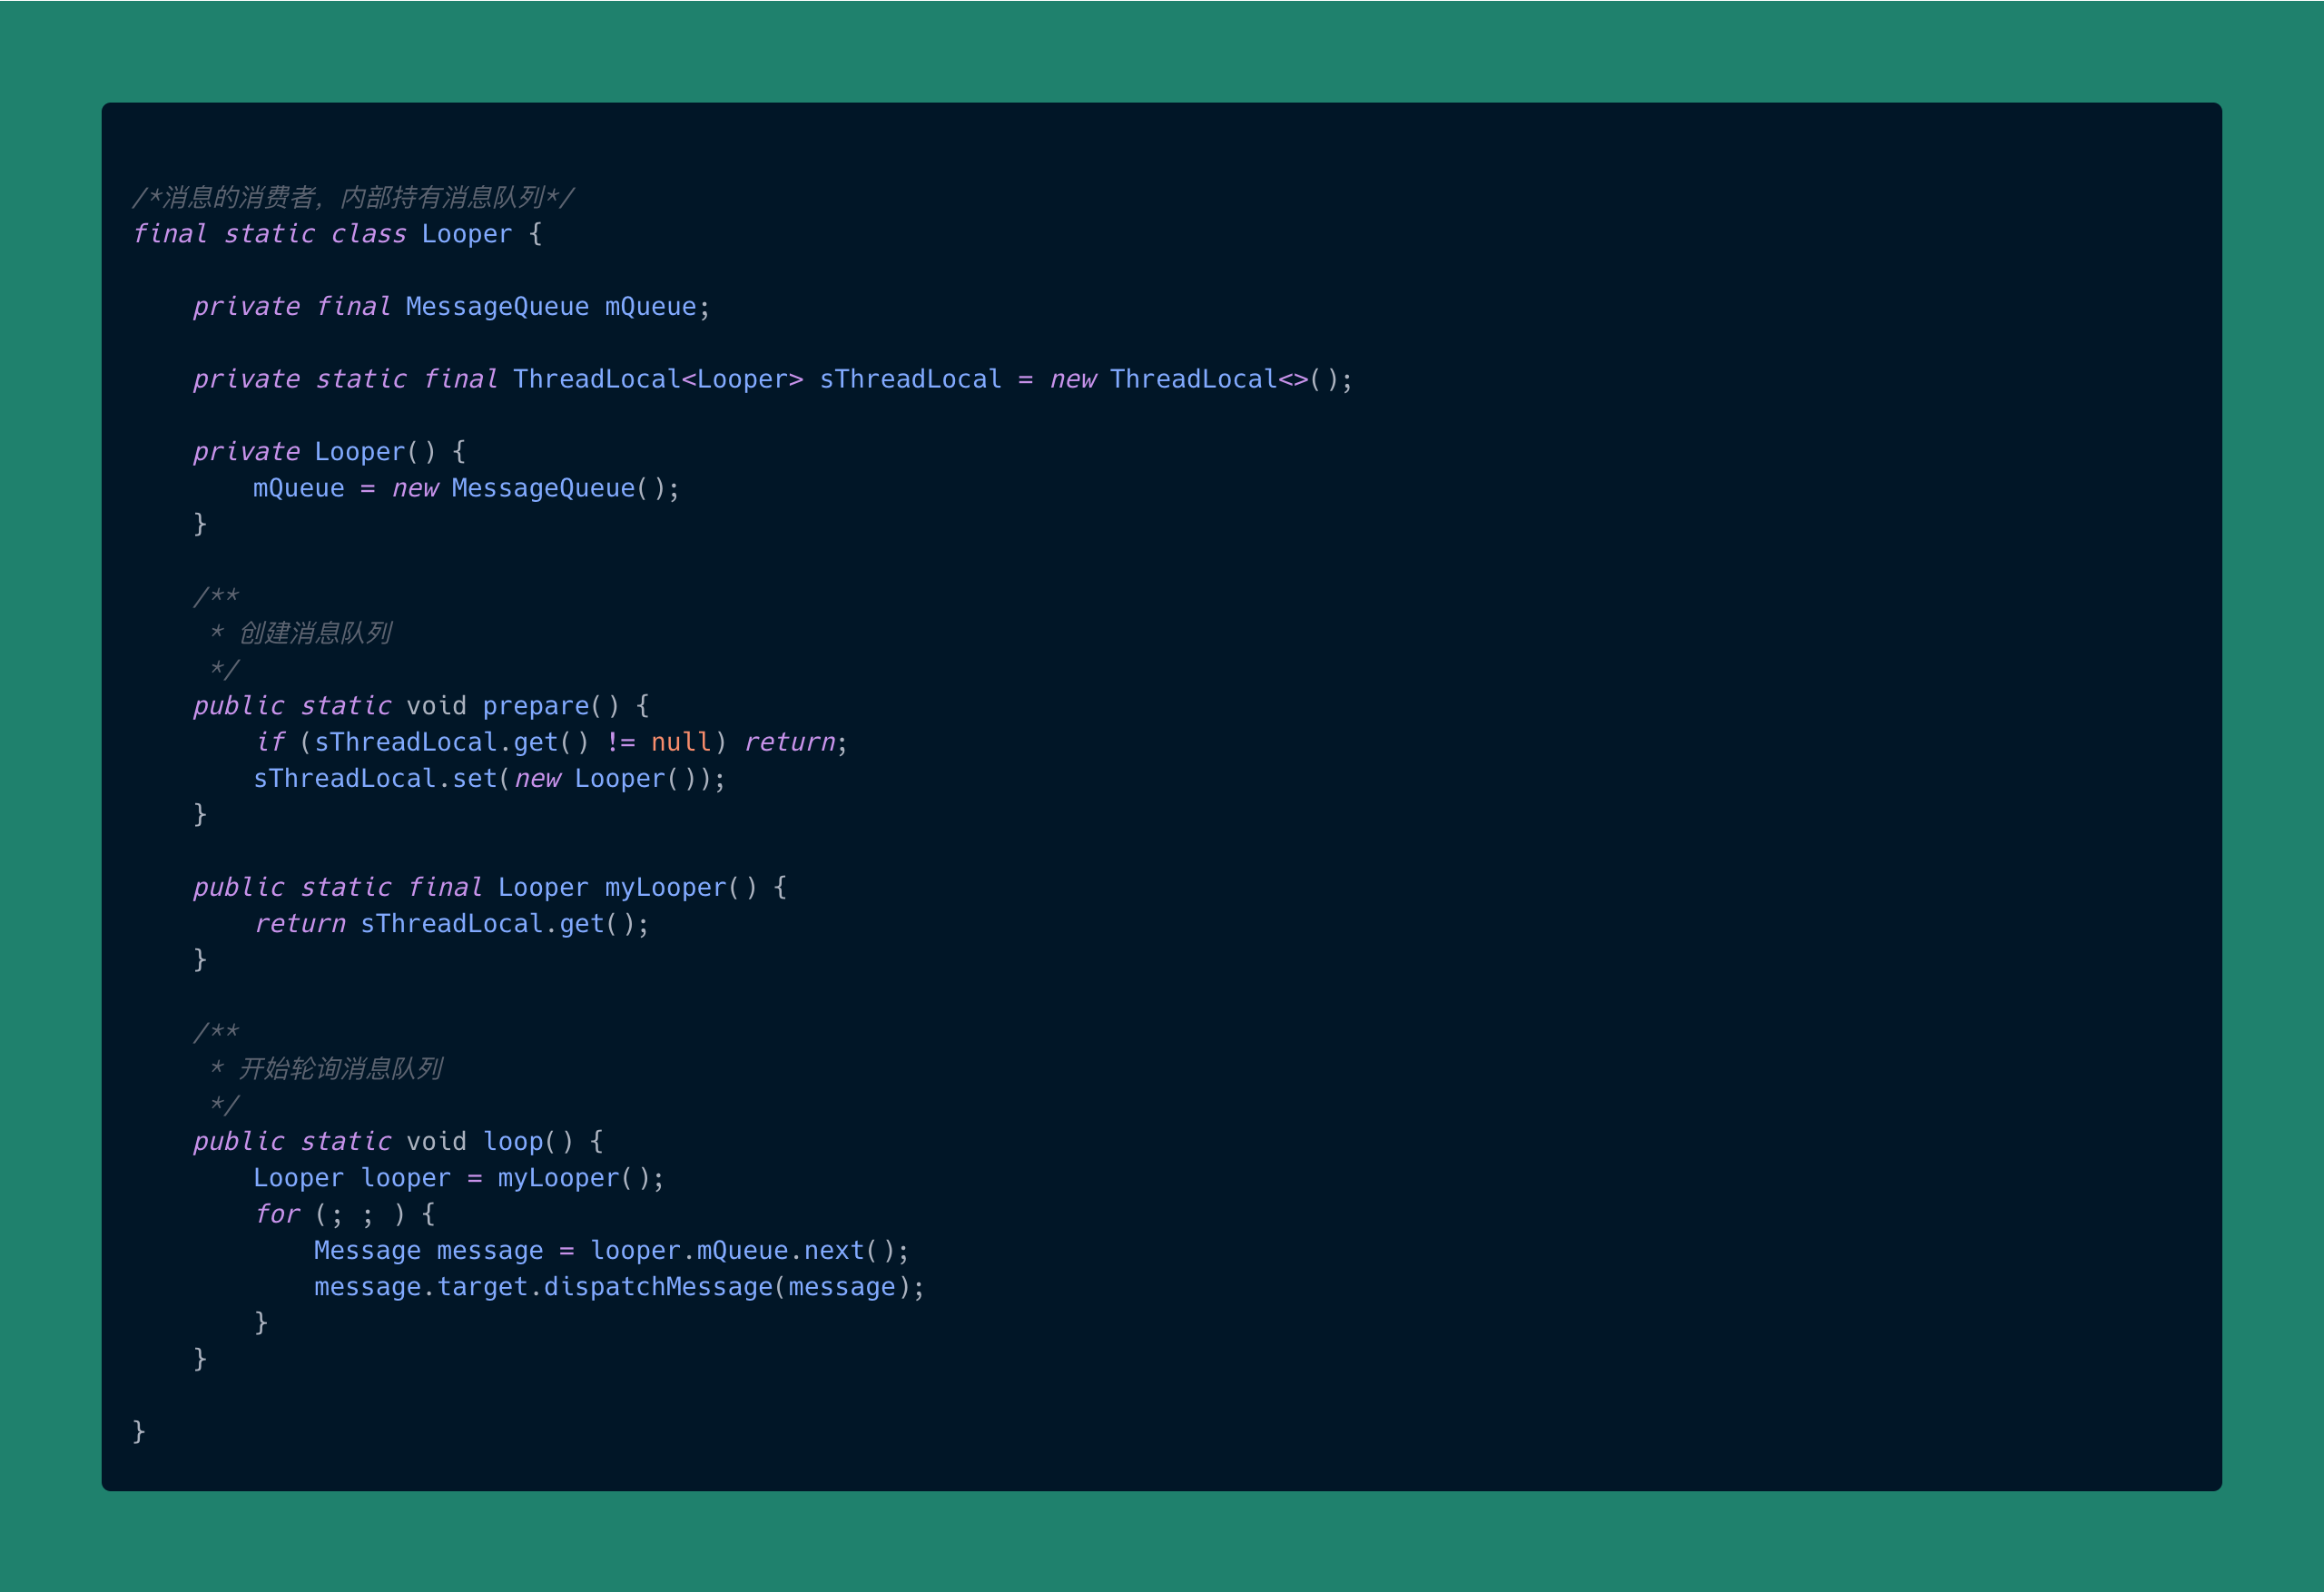
Task: Click the for (; ; ) loop header
Action: tap(345, 1214)
